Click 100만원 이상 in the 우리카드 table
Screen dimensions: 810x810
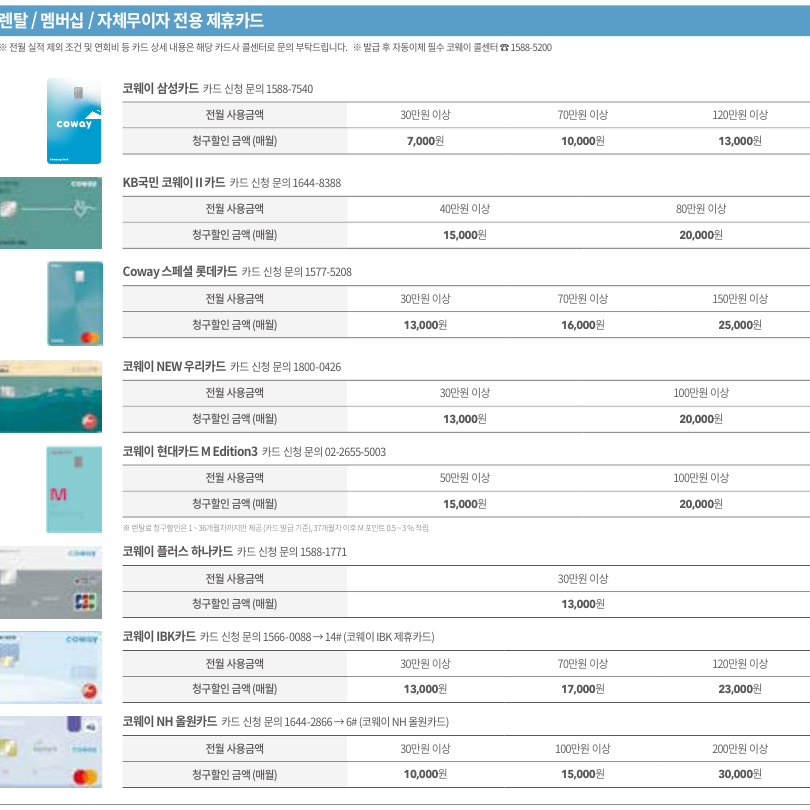(701, 393)
